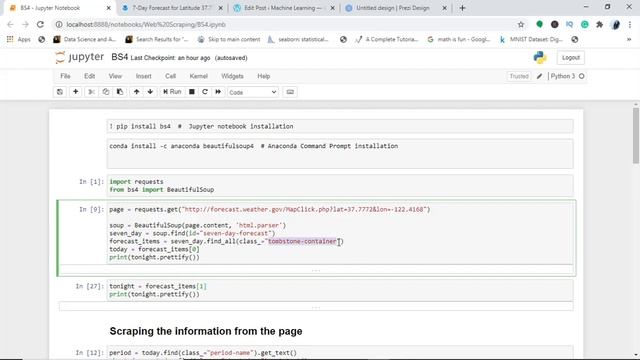Click the tonight = forecast_items[1] code line
640x360 pixels.
tap(158, 286)
